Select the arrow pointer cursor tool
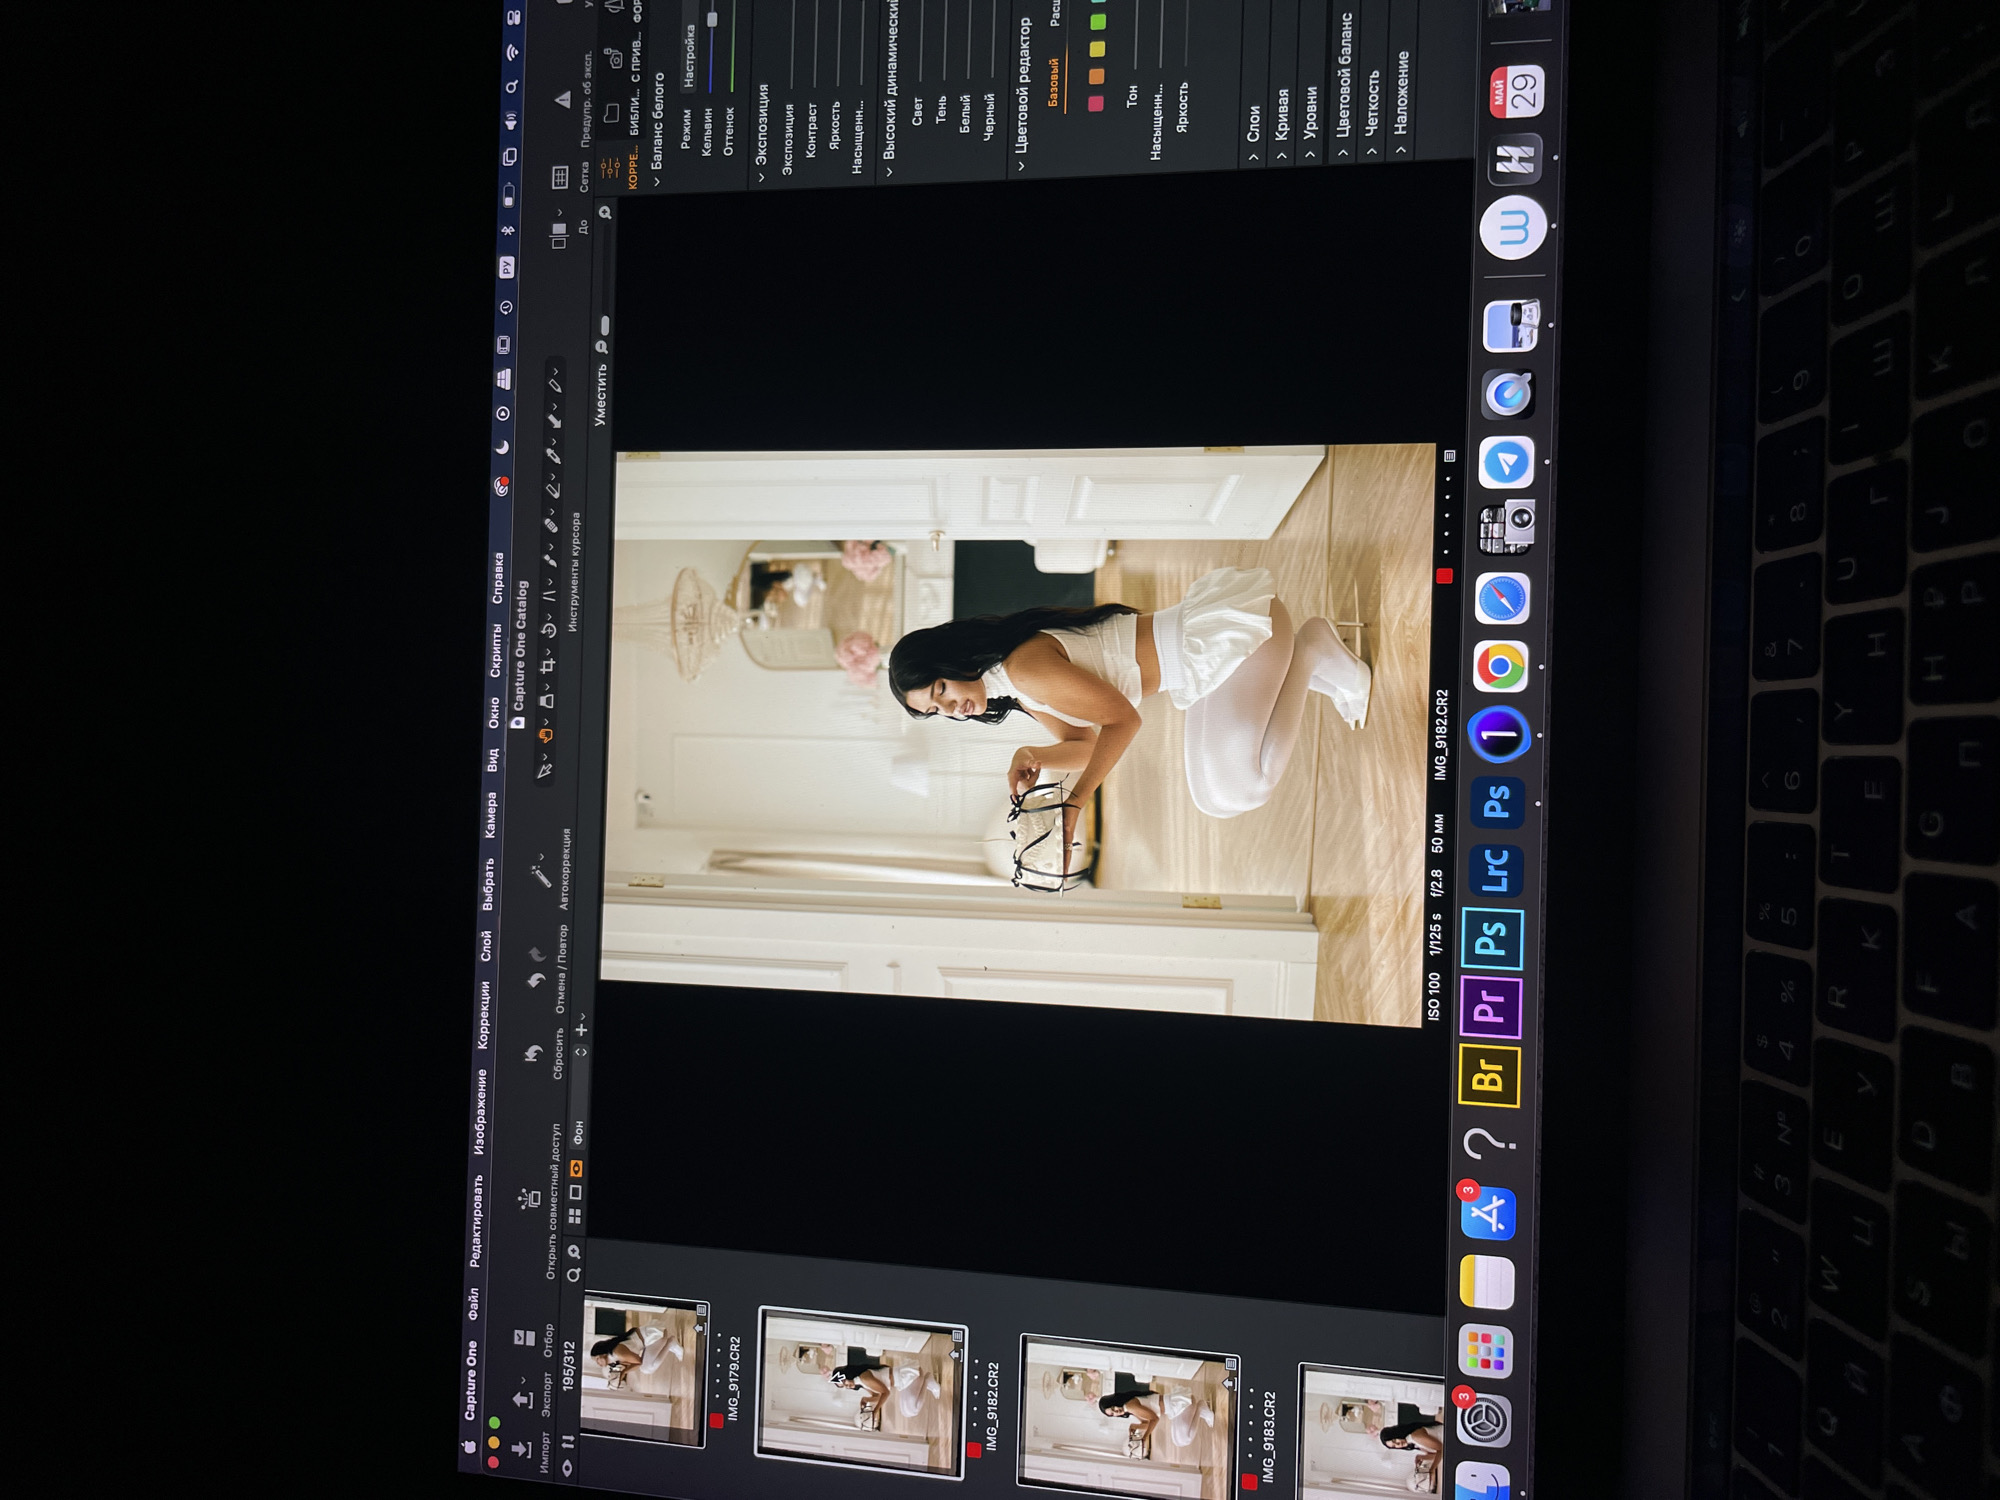2000x1500 pixels. [544, 771]
